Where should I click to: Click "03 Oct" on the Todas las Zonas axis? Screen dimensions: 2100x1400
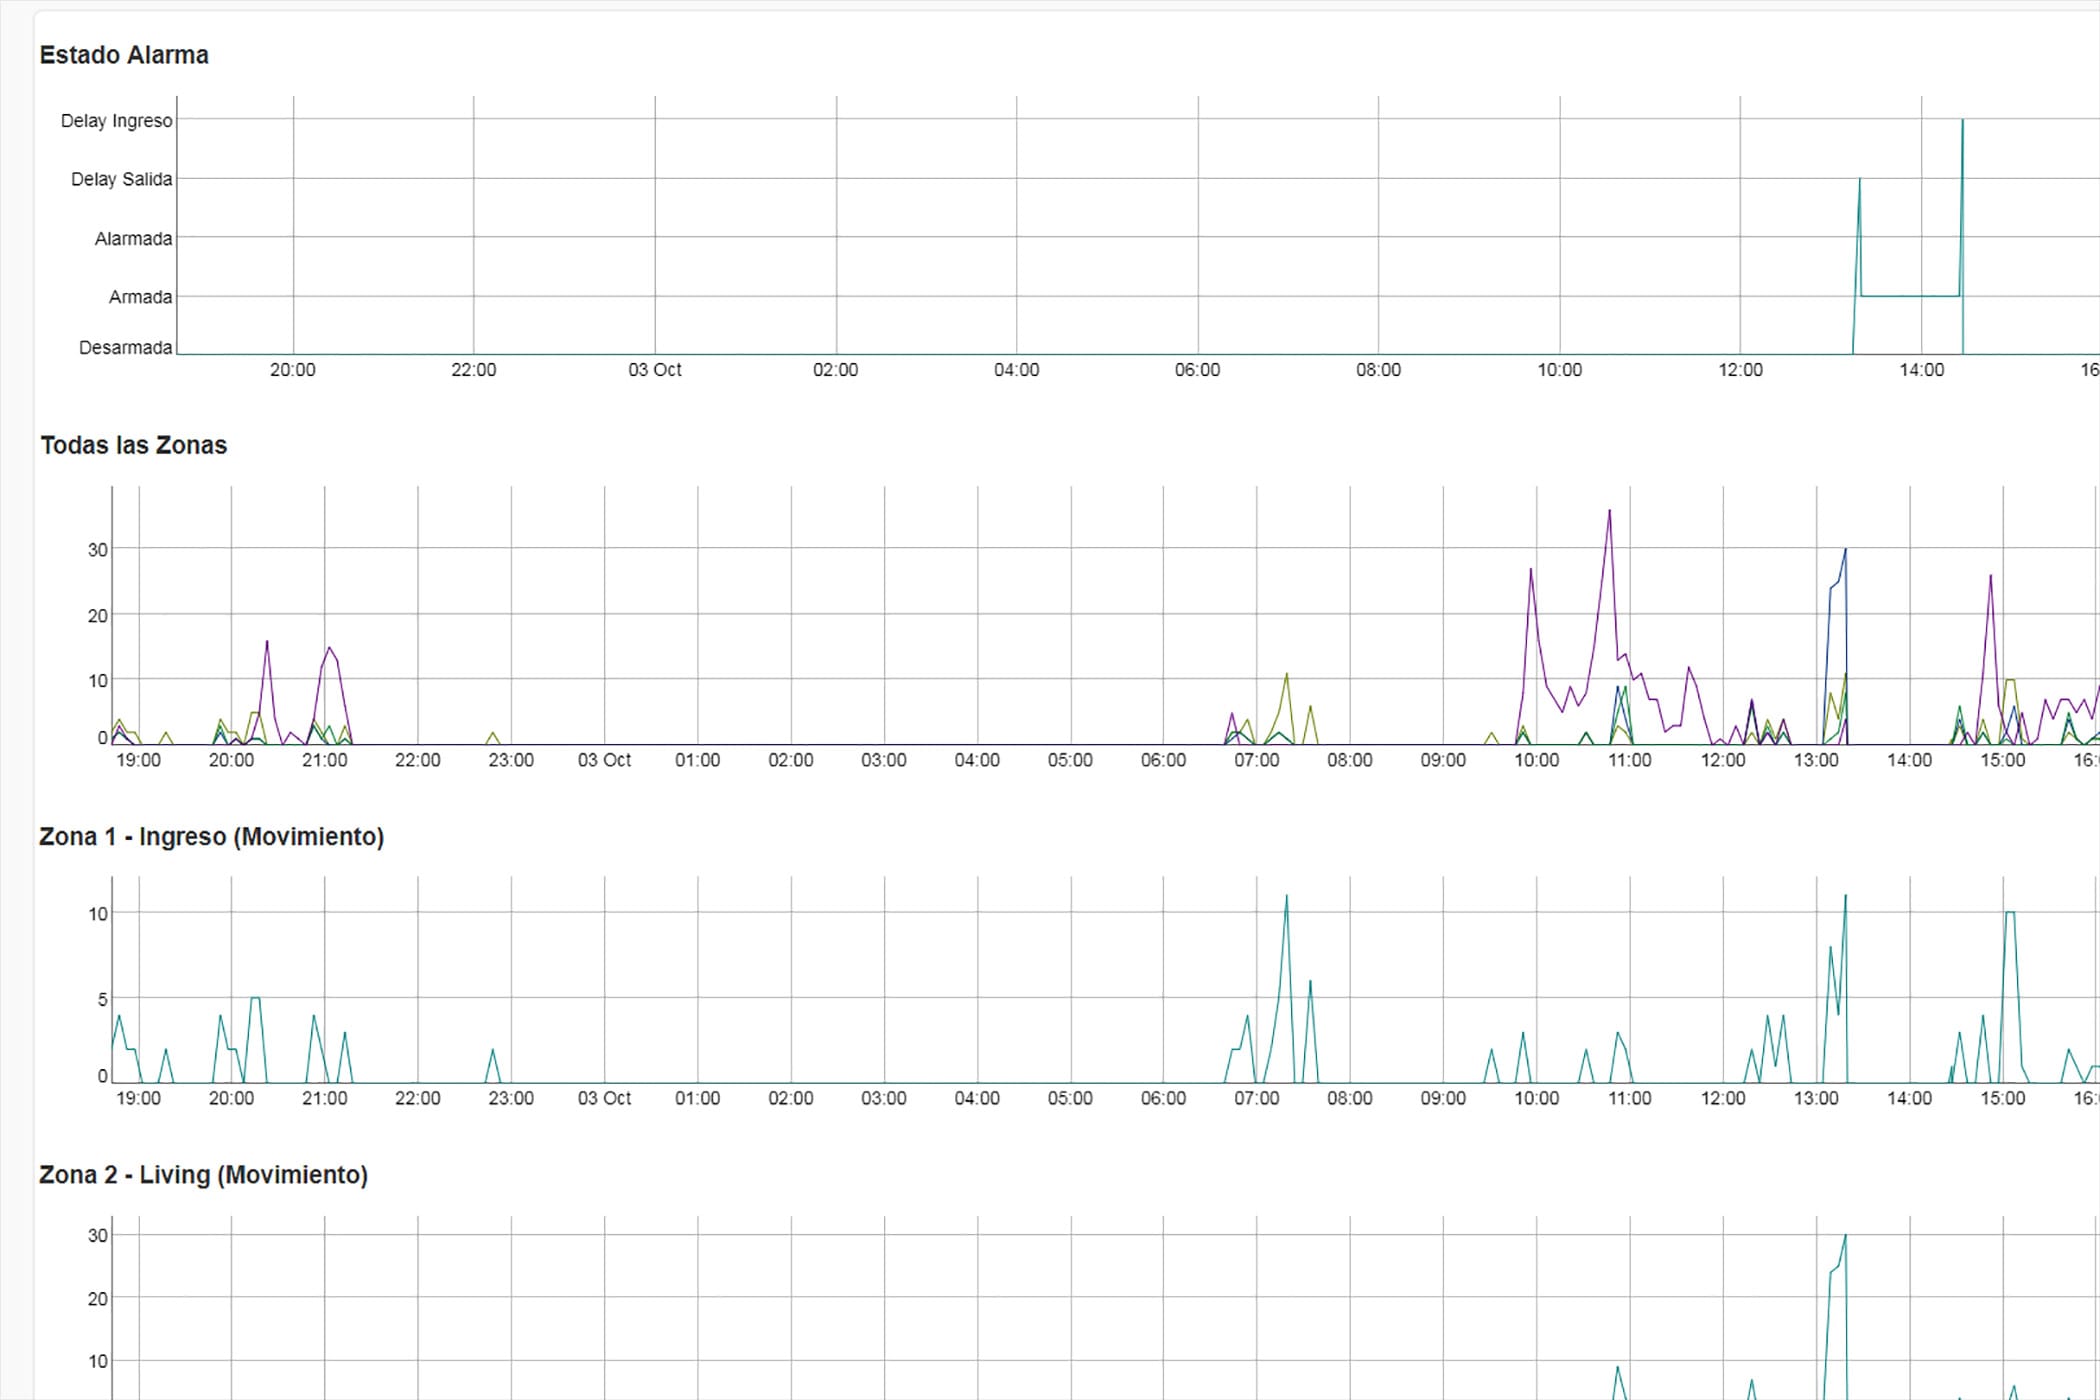(604, 760)
